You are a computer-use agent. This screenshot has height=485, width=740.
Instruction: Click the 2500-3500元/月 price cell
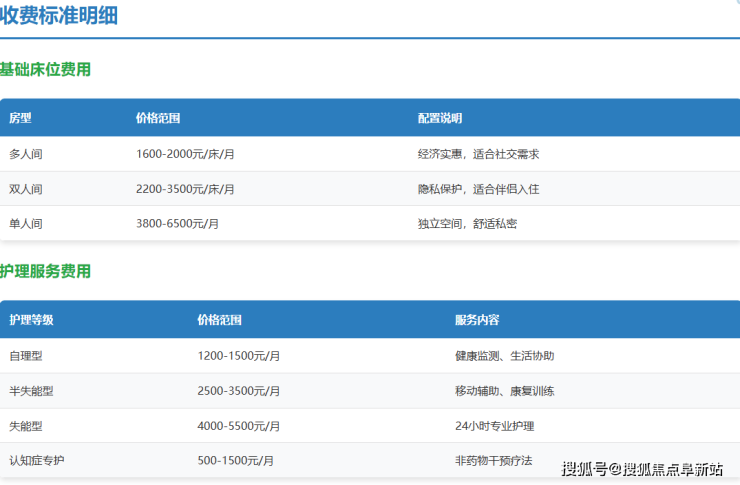(x=239, y=391)
